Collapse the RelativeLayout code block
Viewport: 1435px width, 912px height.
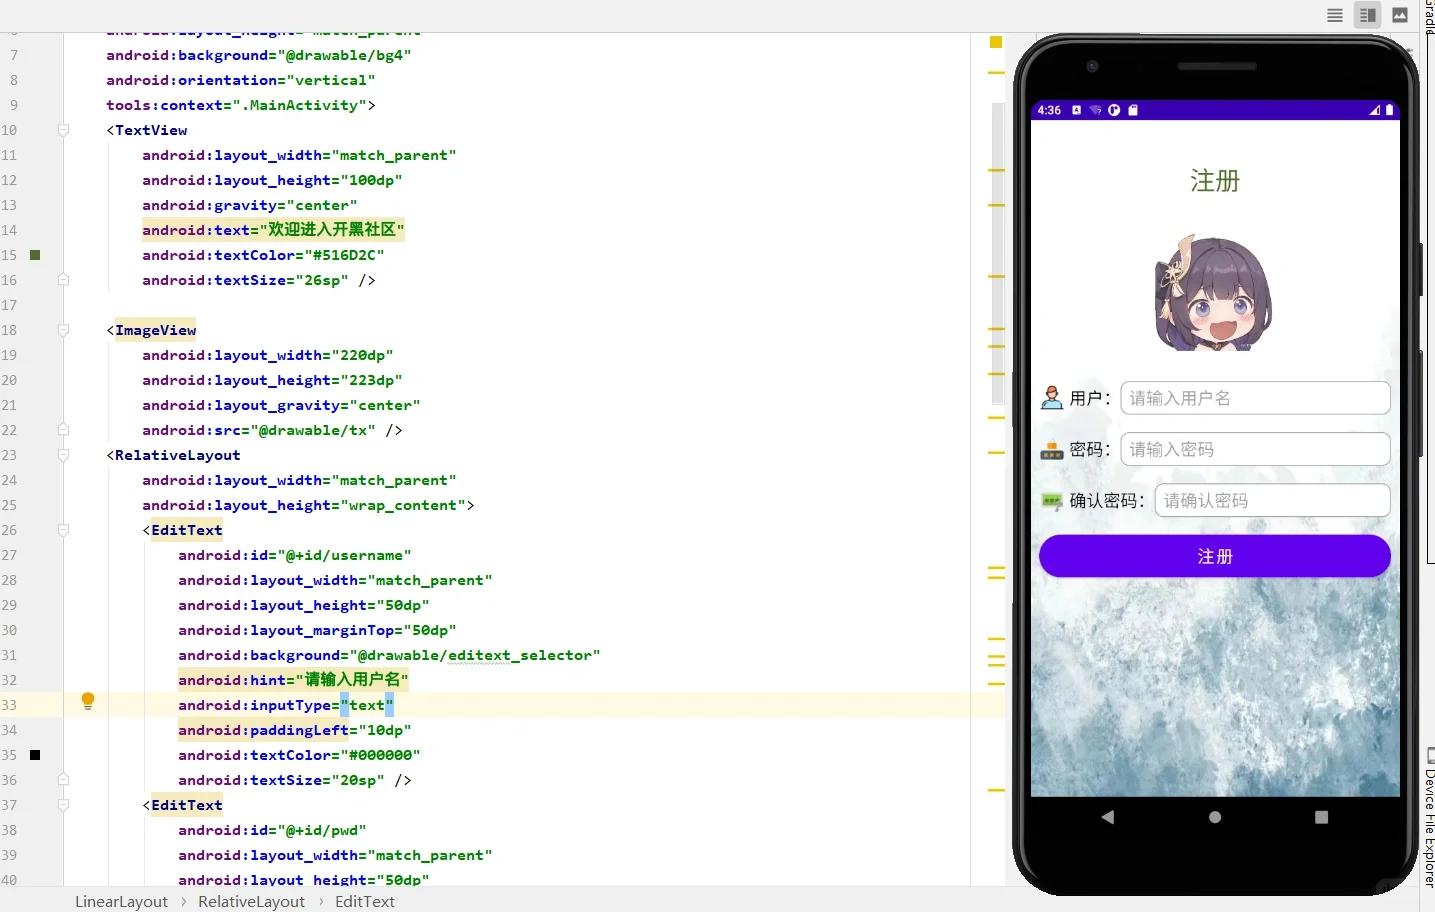click(62, 455)
